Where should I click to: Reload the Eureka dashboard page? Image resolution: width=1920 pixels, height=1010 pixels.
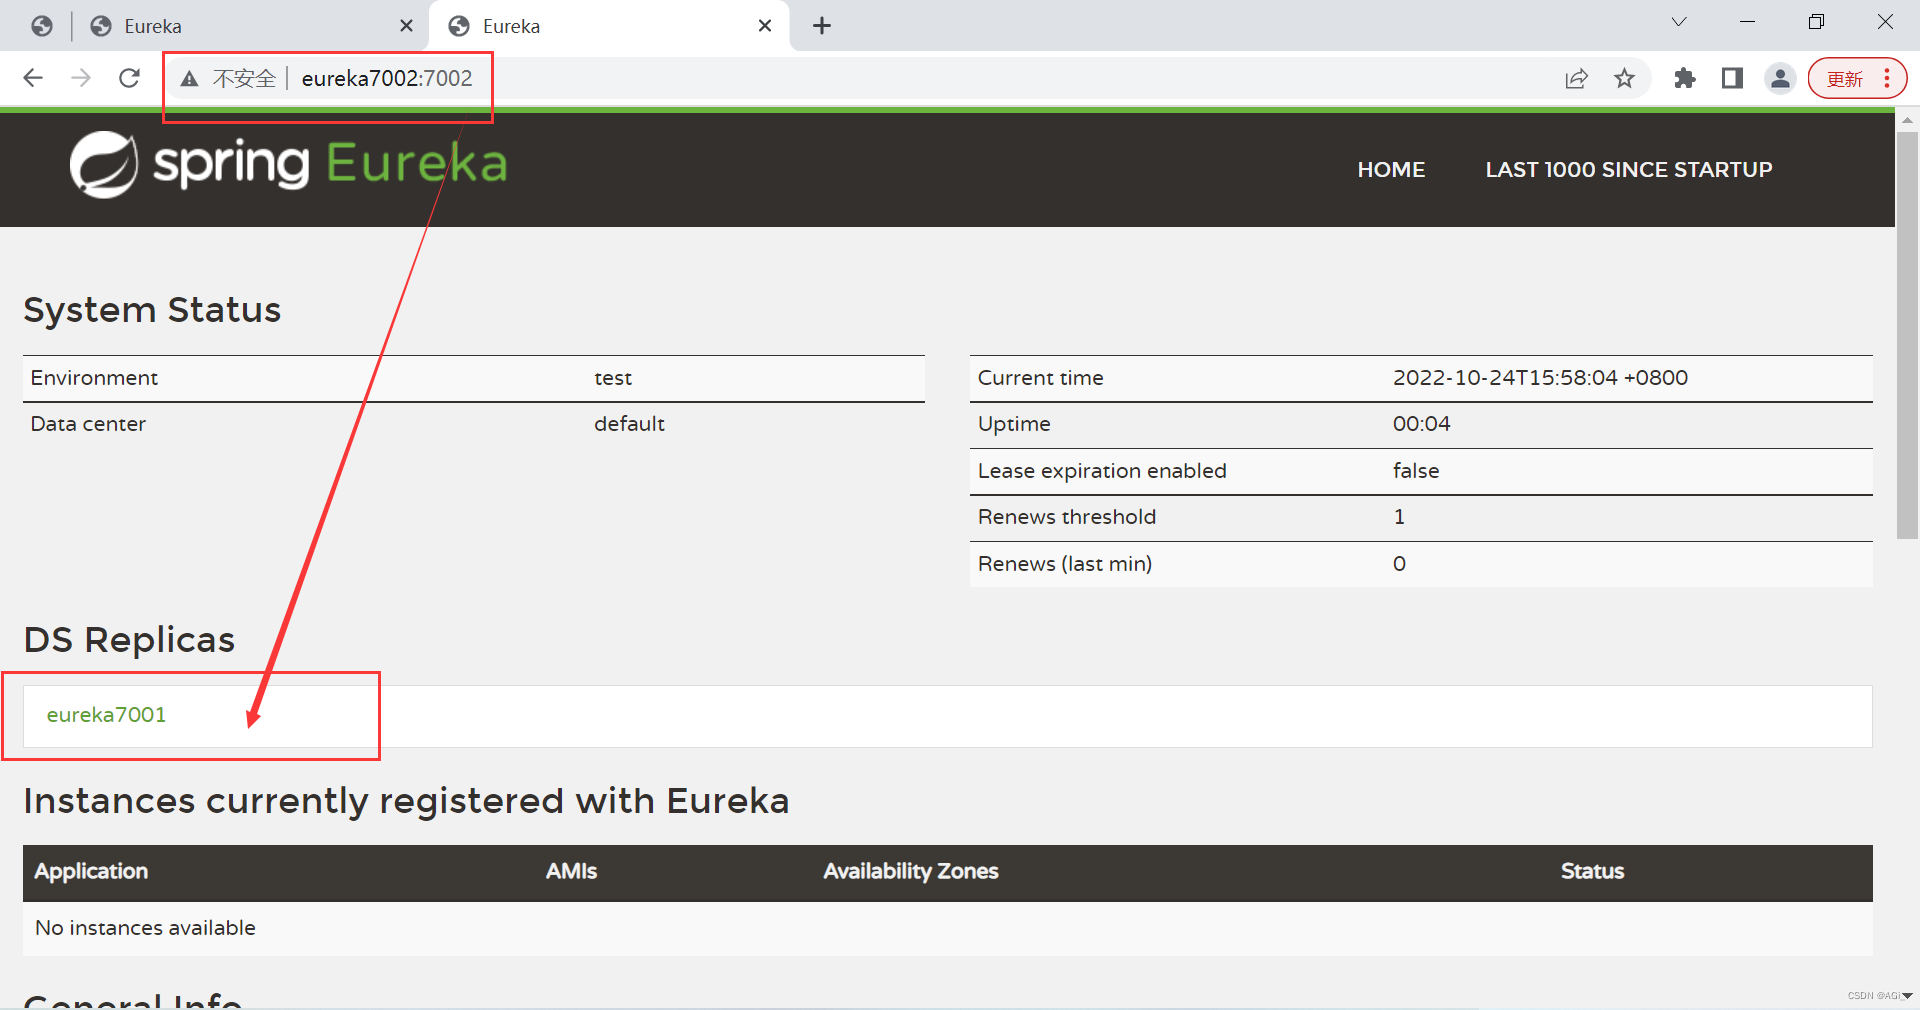click(129, 78)
